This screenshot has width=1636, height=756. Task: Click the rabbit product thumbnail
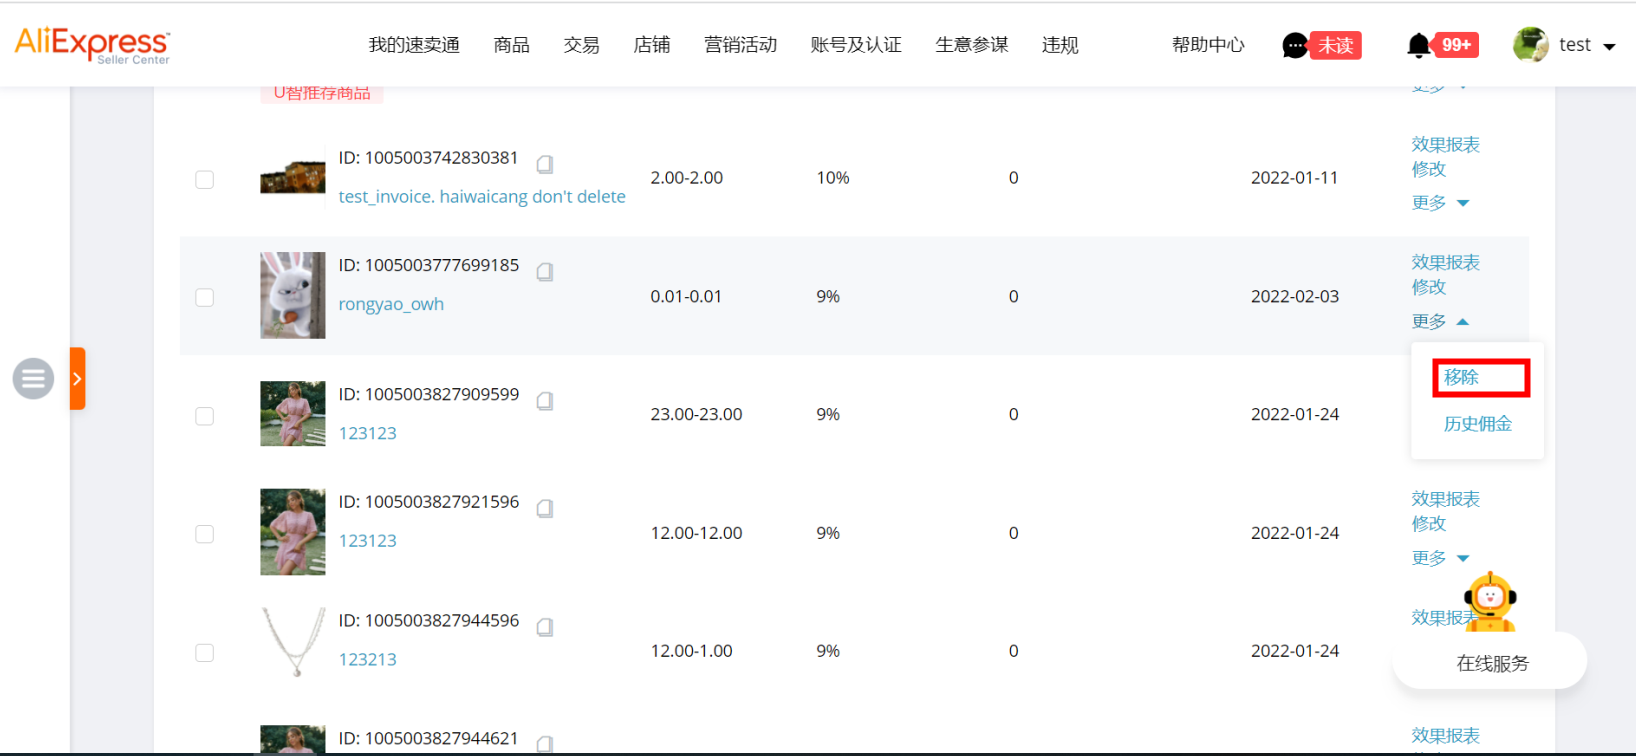coord(293,295)
